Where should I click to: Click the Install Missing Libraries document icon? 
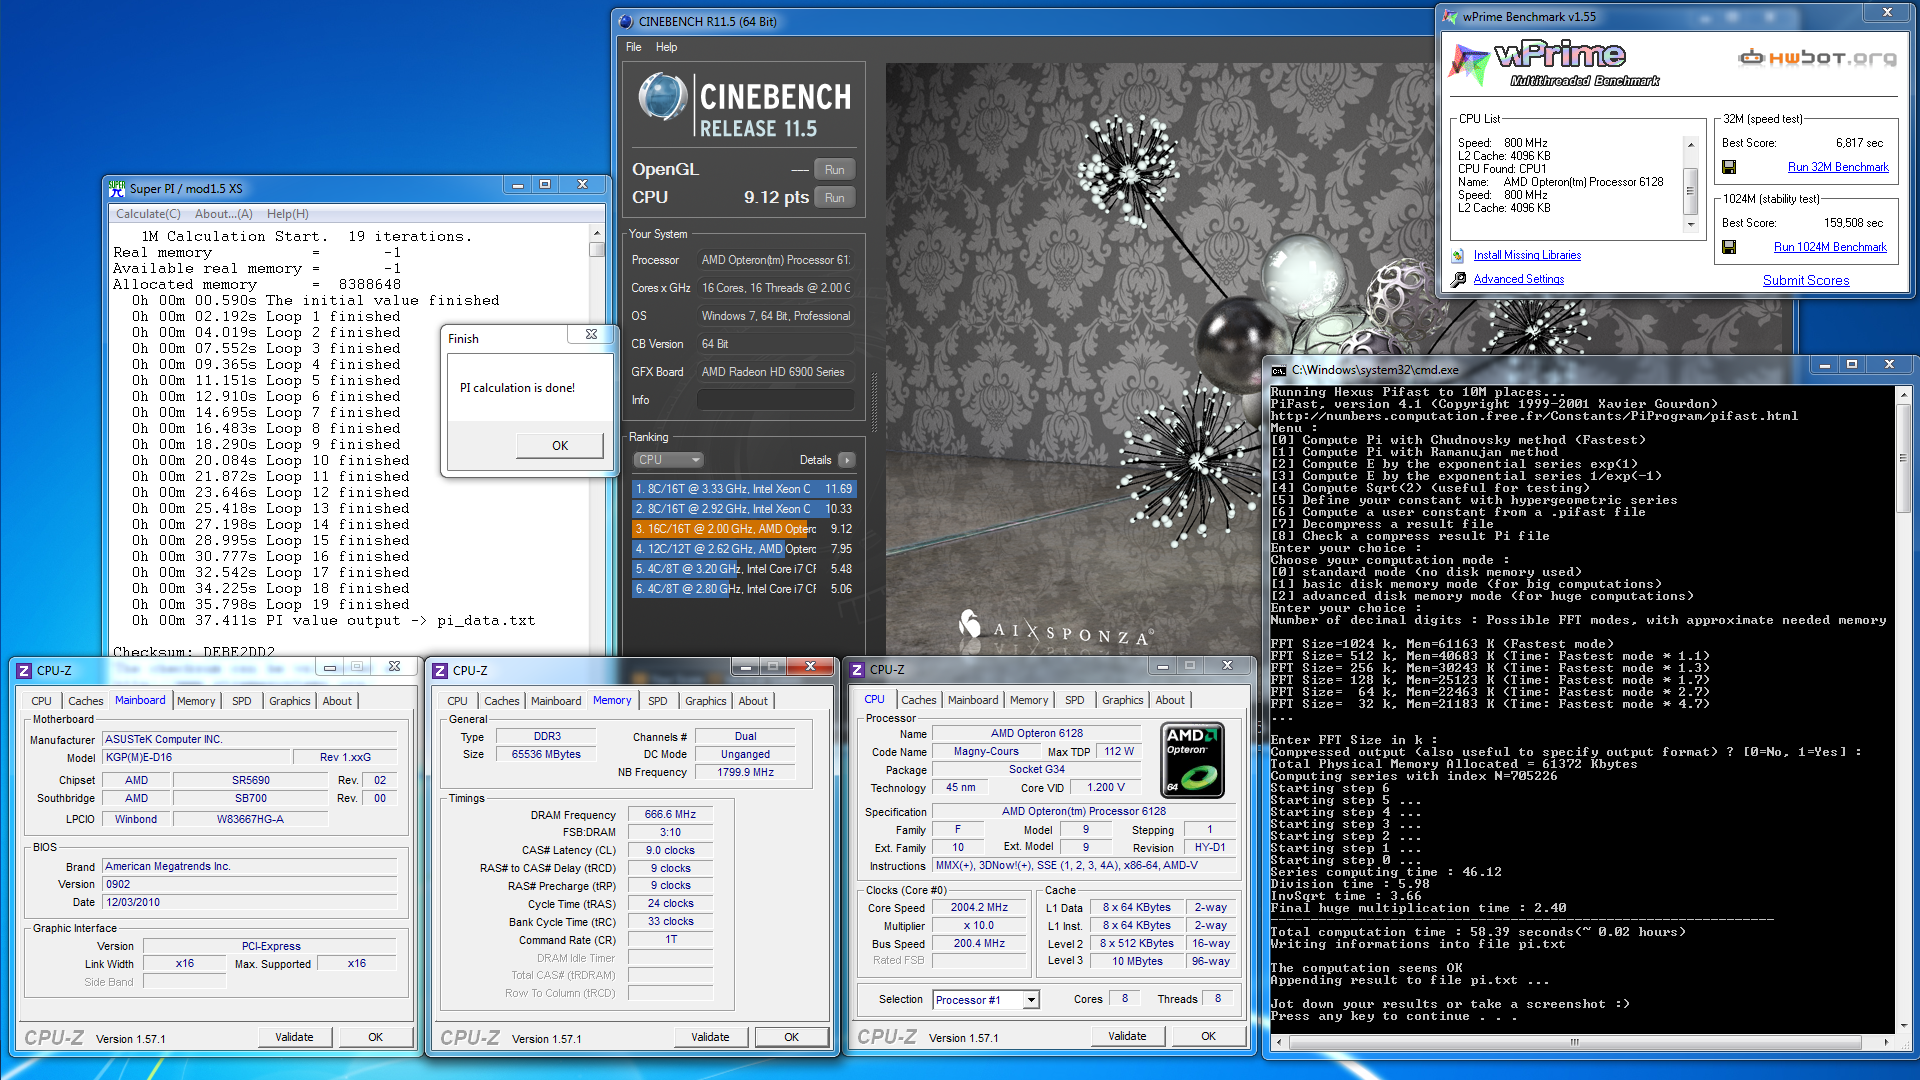pyautogui.click(x=1458, y=255)
